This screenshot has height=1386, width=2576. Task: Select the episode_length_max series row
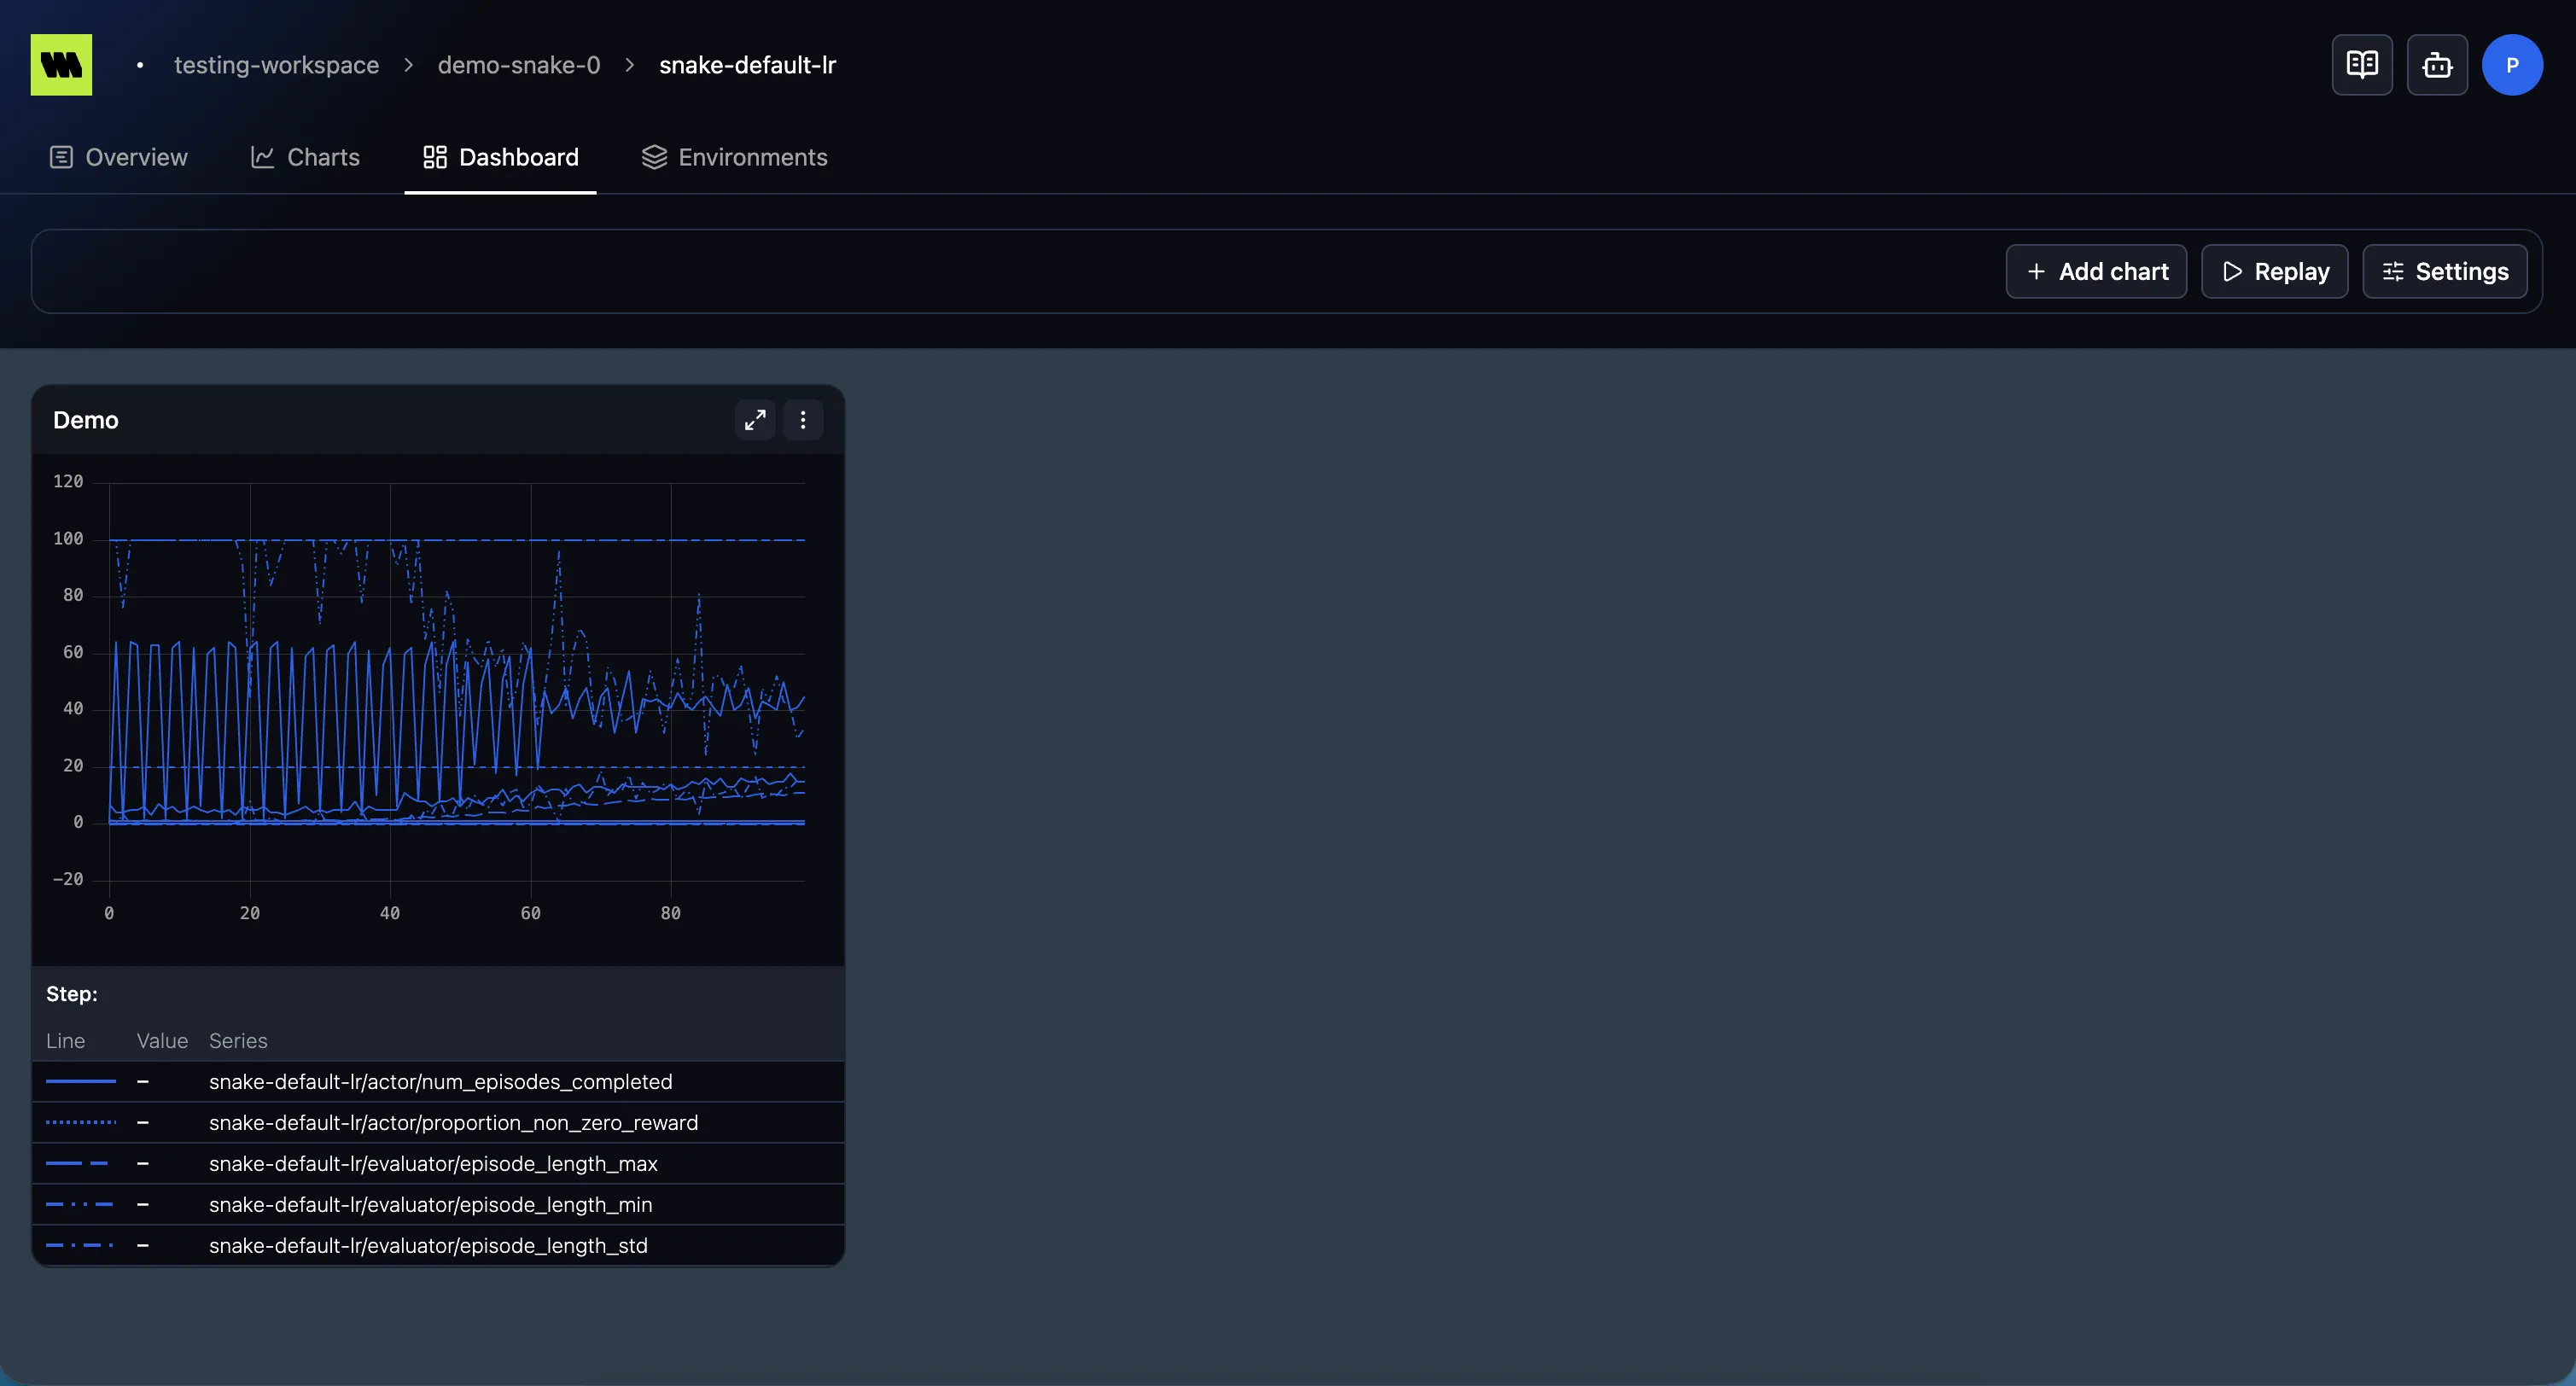click(438, 1164)
